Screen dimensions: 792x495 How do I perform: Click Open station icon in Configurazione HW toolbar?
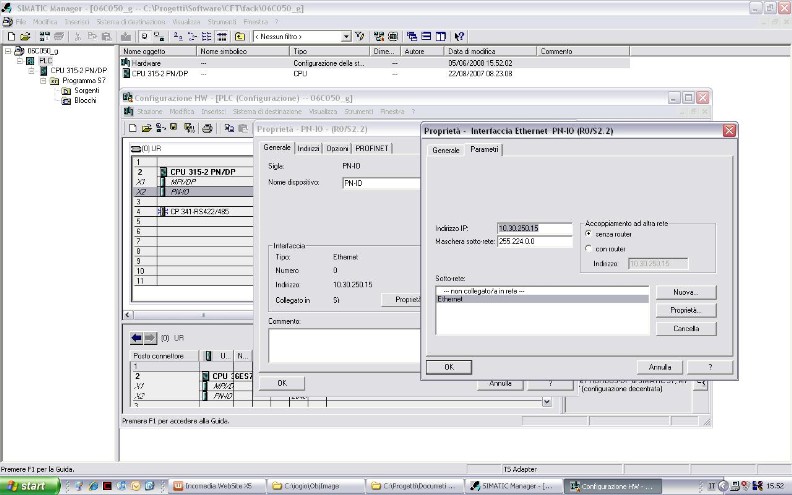tap(146, 128)
